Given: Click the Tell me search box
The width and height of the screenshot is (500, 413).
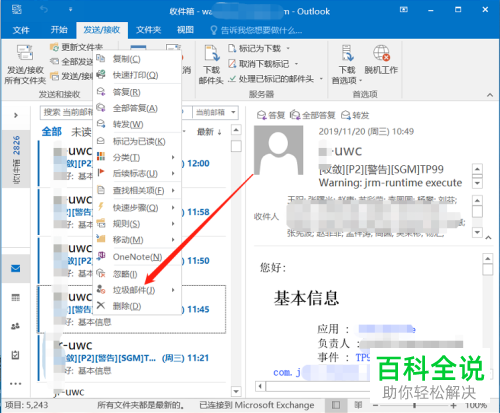Looking at the screenshot, I should [x=256, y=31].
